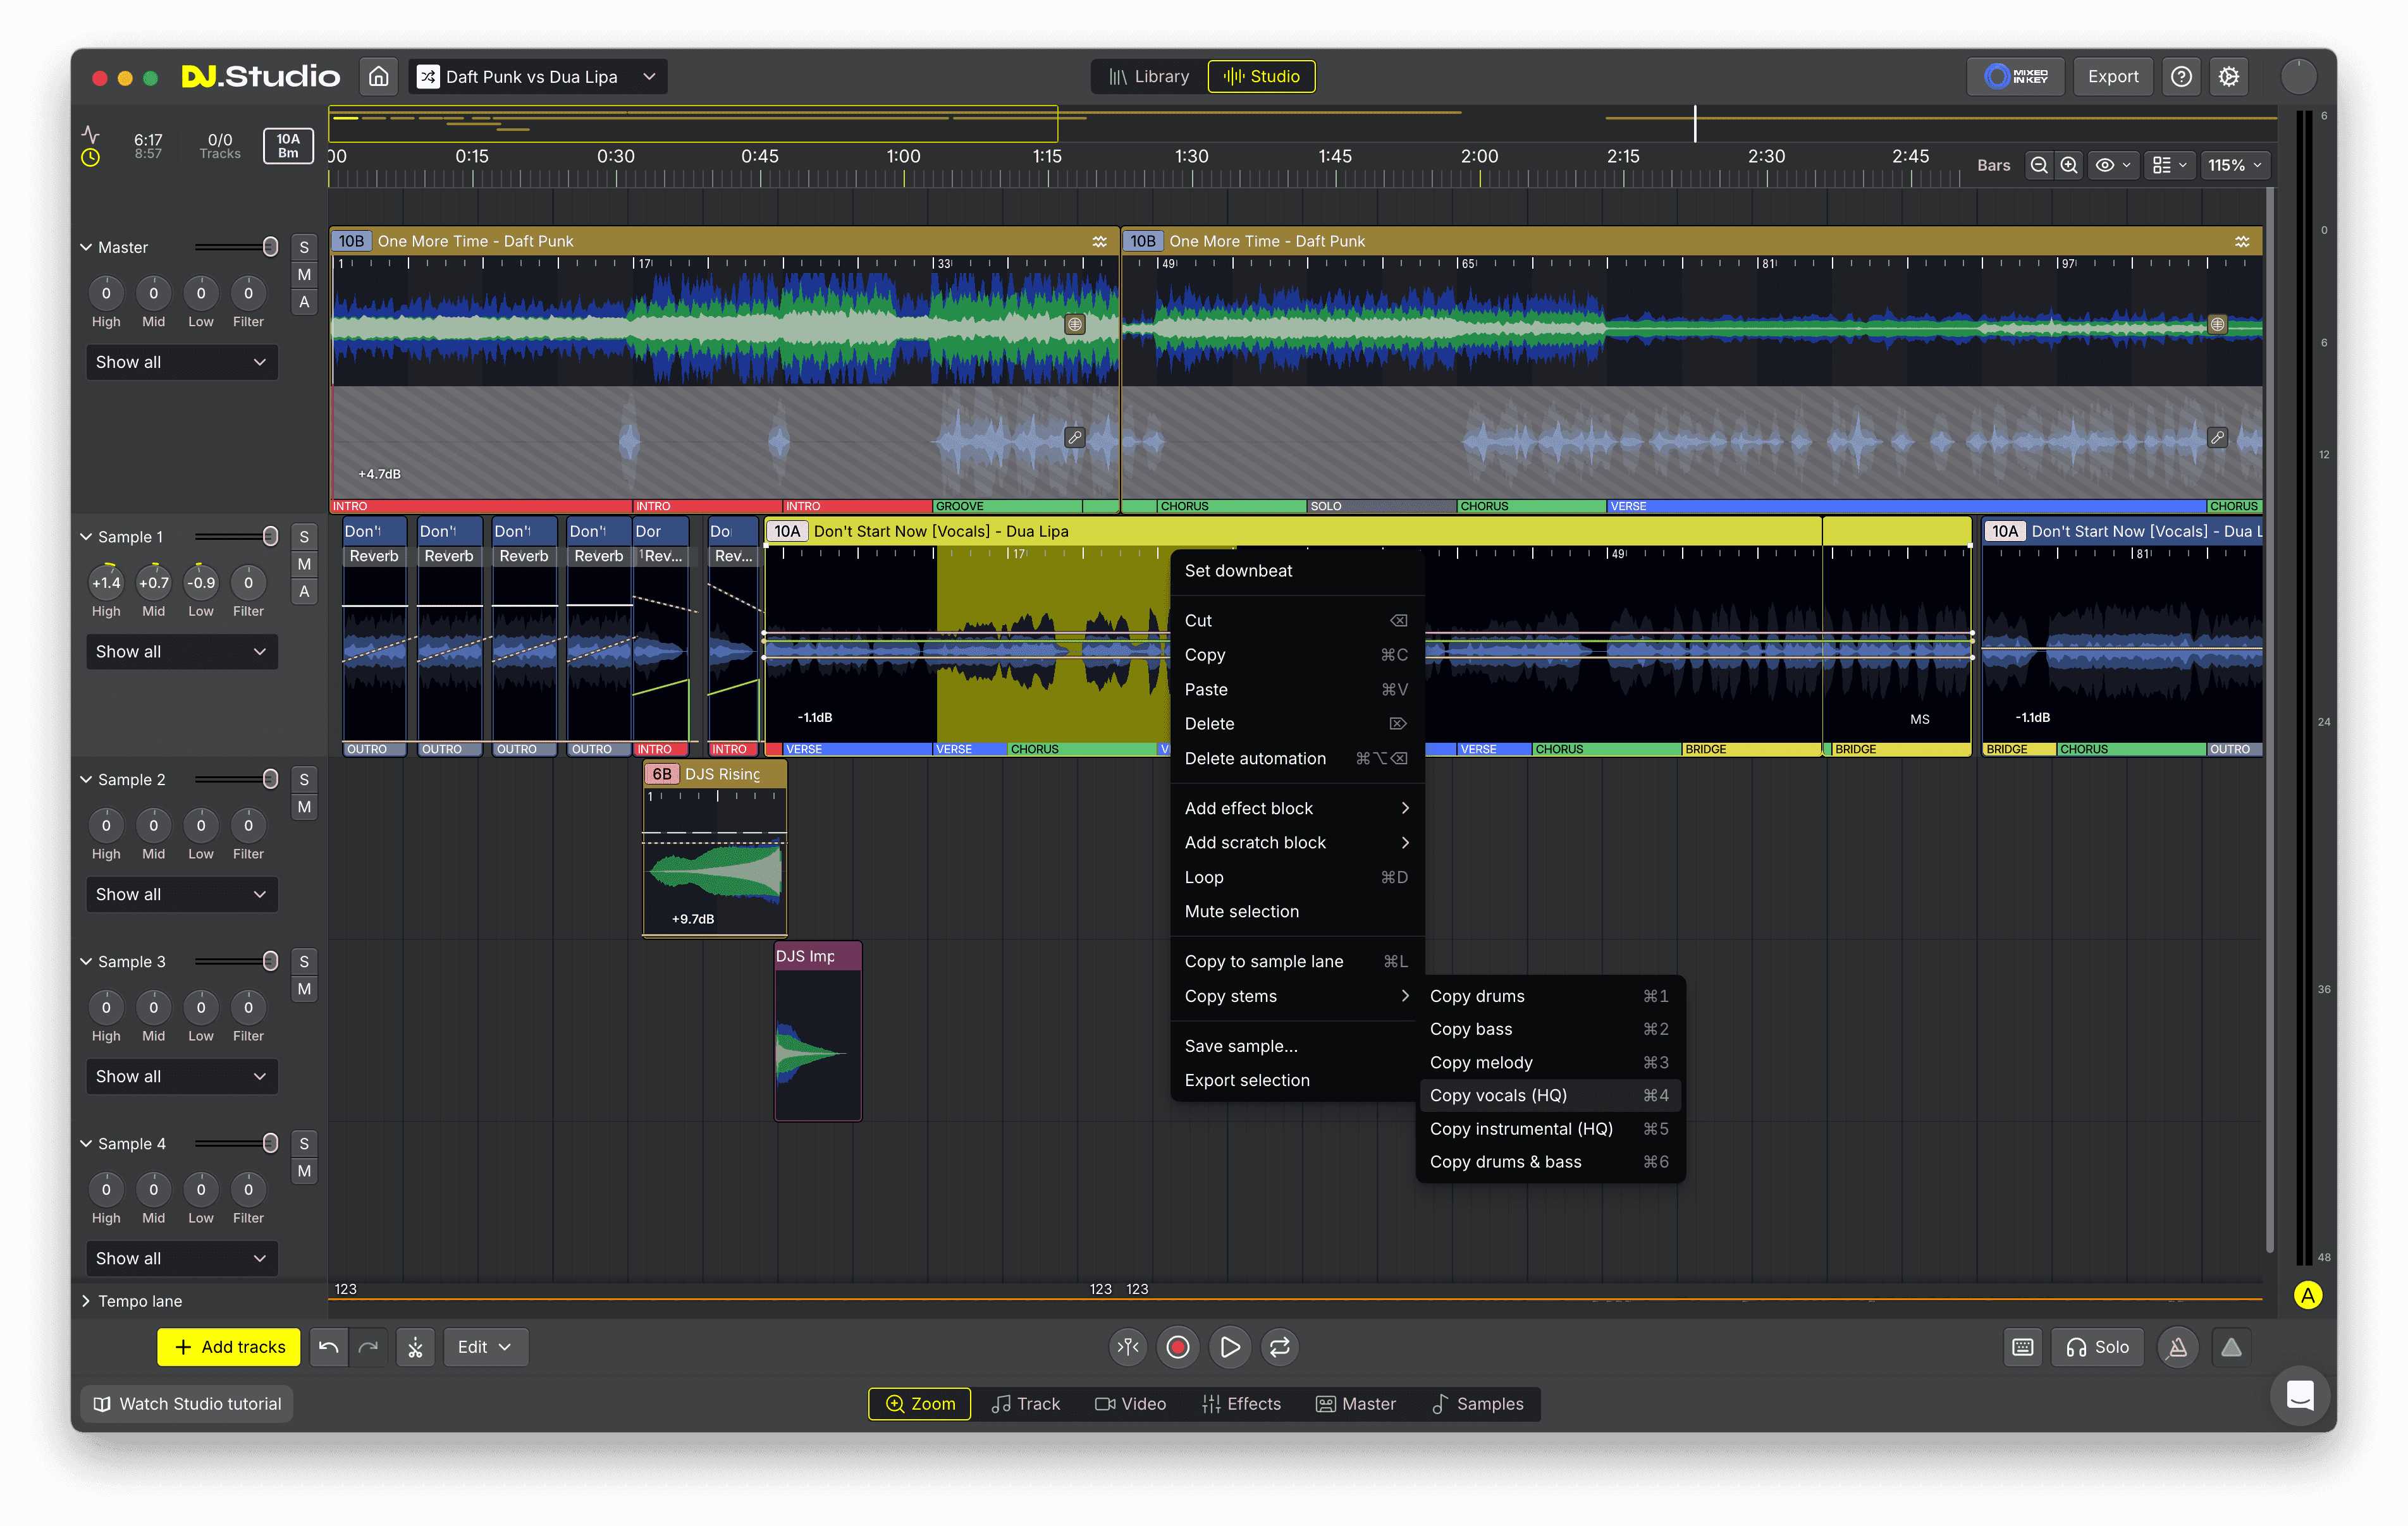Open the Effects bottom tab

click(1241, 1404)
